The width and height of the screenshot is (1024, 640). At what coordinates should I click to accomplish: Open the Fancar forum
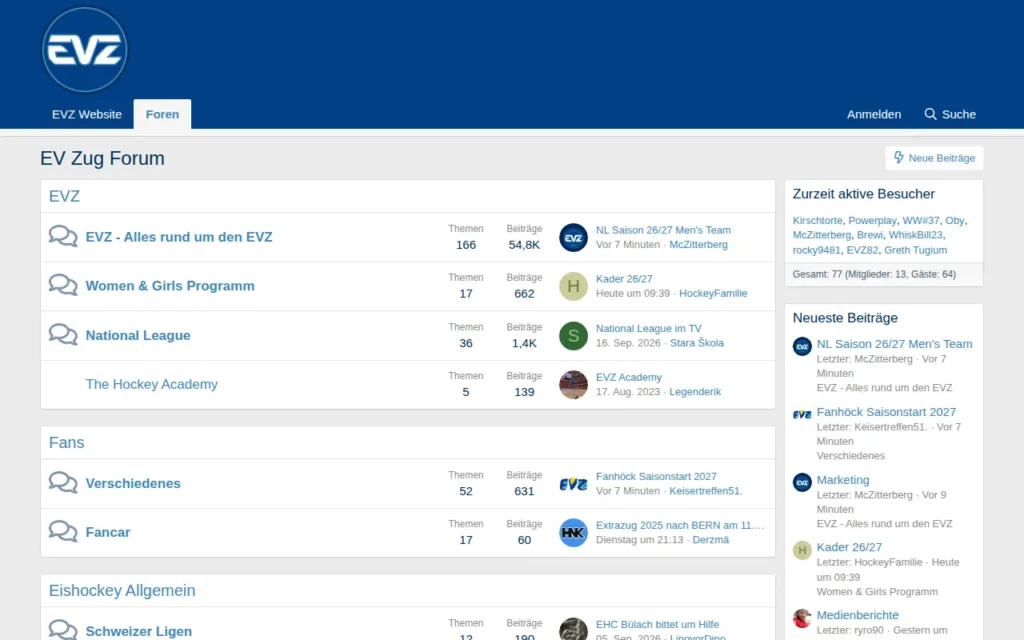(x=108, y=532)
